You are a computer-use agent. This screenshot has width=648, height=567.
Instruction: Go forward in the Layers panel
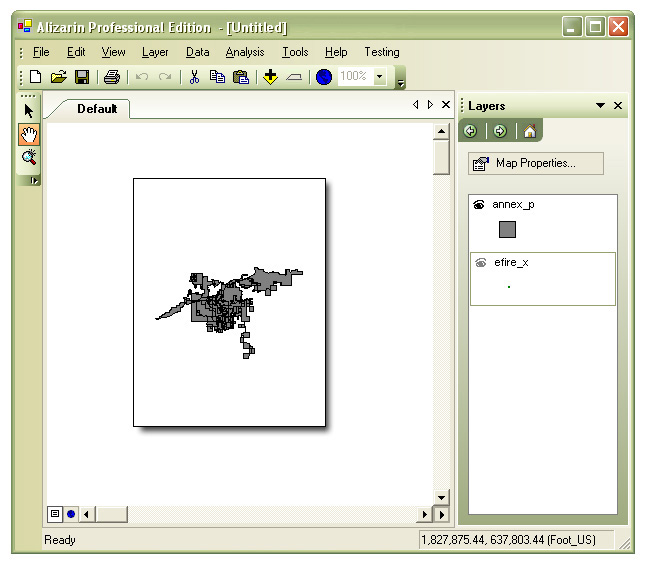coord(500,131)
